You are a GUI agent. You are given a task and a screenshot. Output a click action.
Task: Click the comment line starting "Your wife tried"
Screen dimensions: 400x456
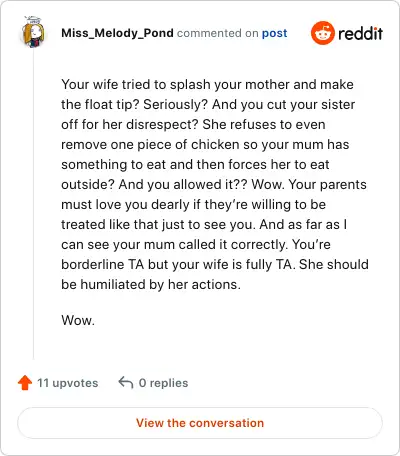[x=207, y=84]
